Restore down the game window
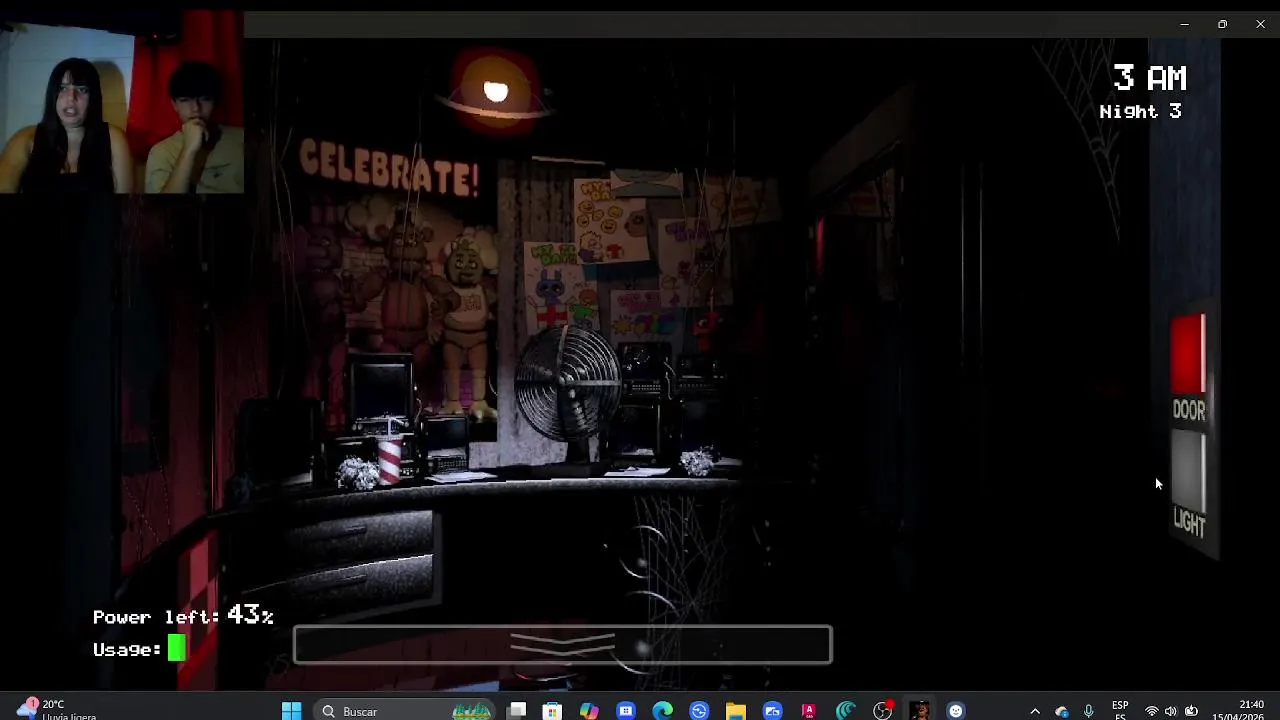This screenshot has width=1280, height=720. (x=1222, y=24)
